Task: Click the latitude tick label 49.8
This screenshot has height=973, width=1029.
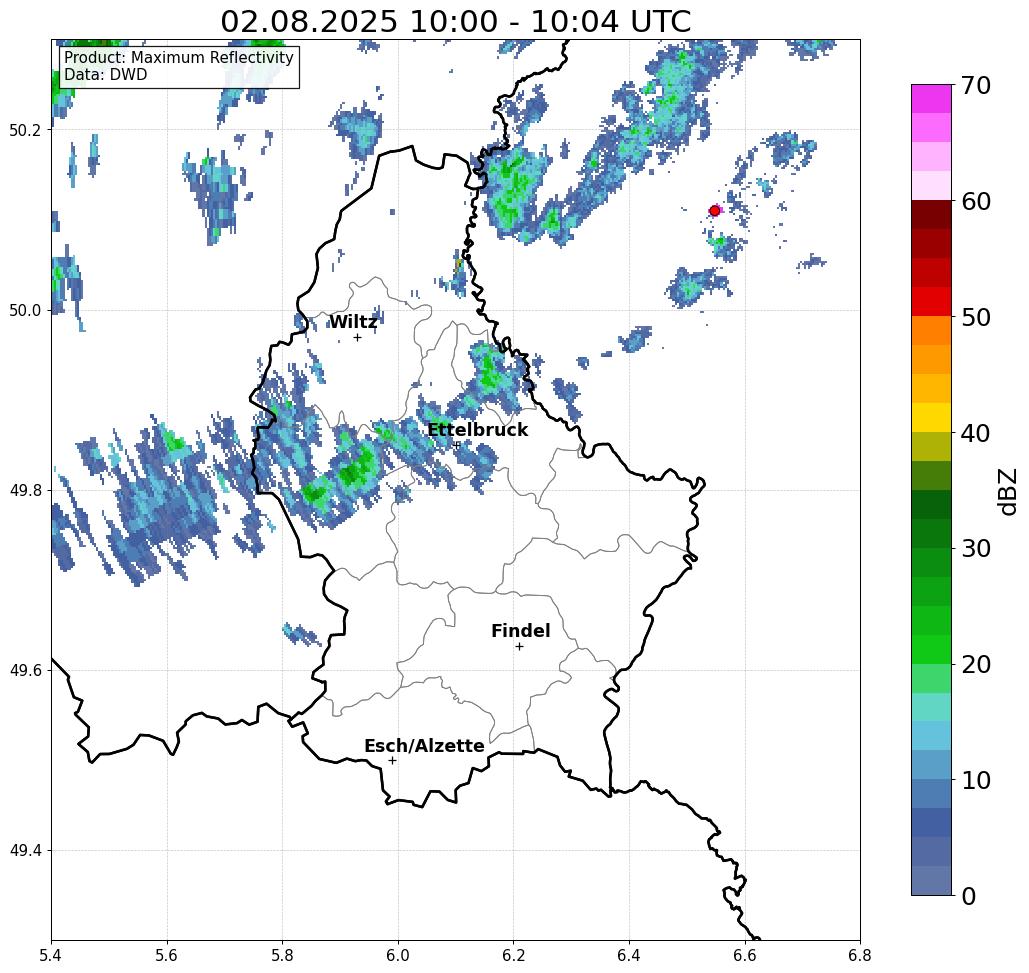Action: tap(25, 491)
